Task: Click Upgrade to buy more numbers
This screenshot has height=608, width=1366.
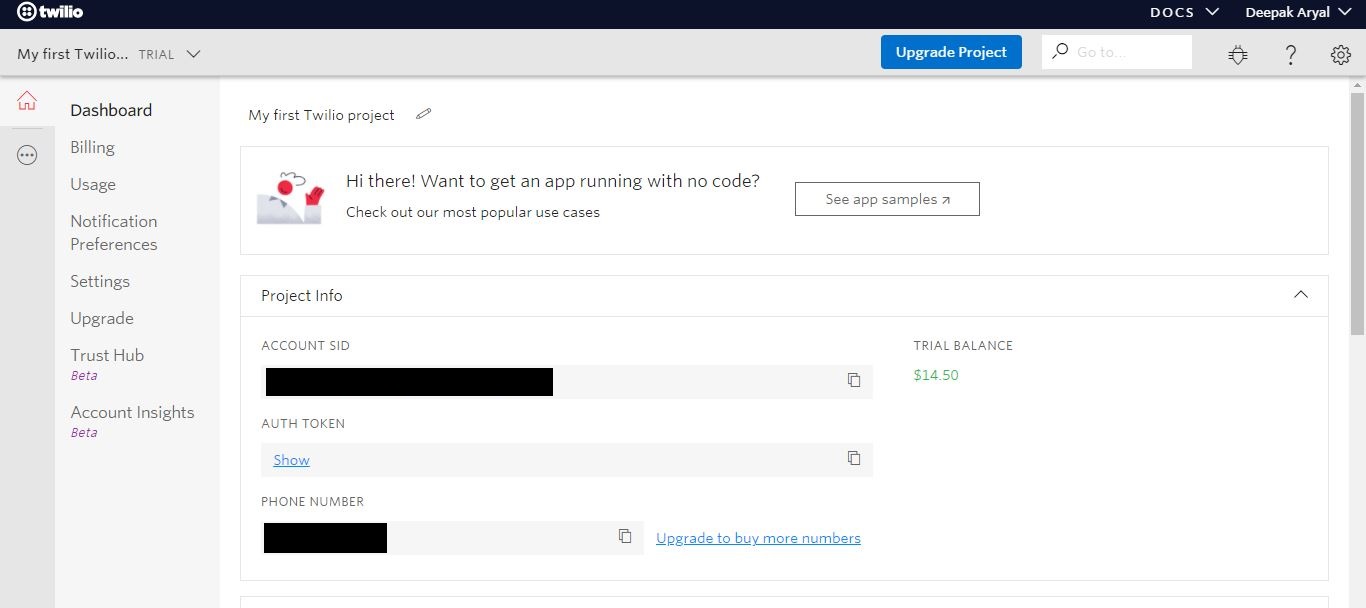Action: click(x=758, y=538)
